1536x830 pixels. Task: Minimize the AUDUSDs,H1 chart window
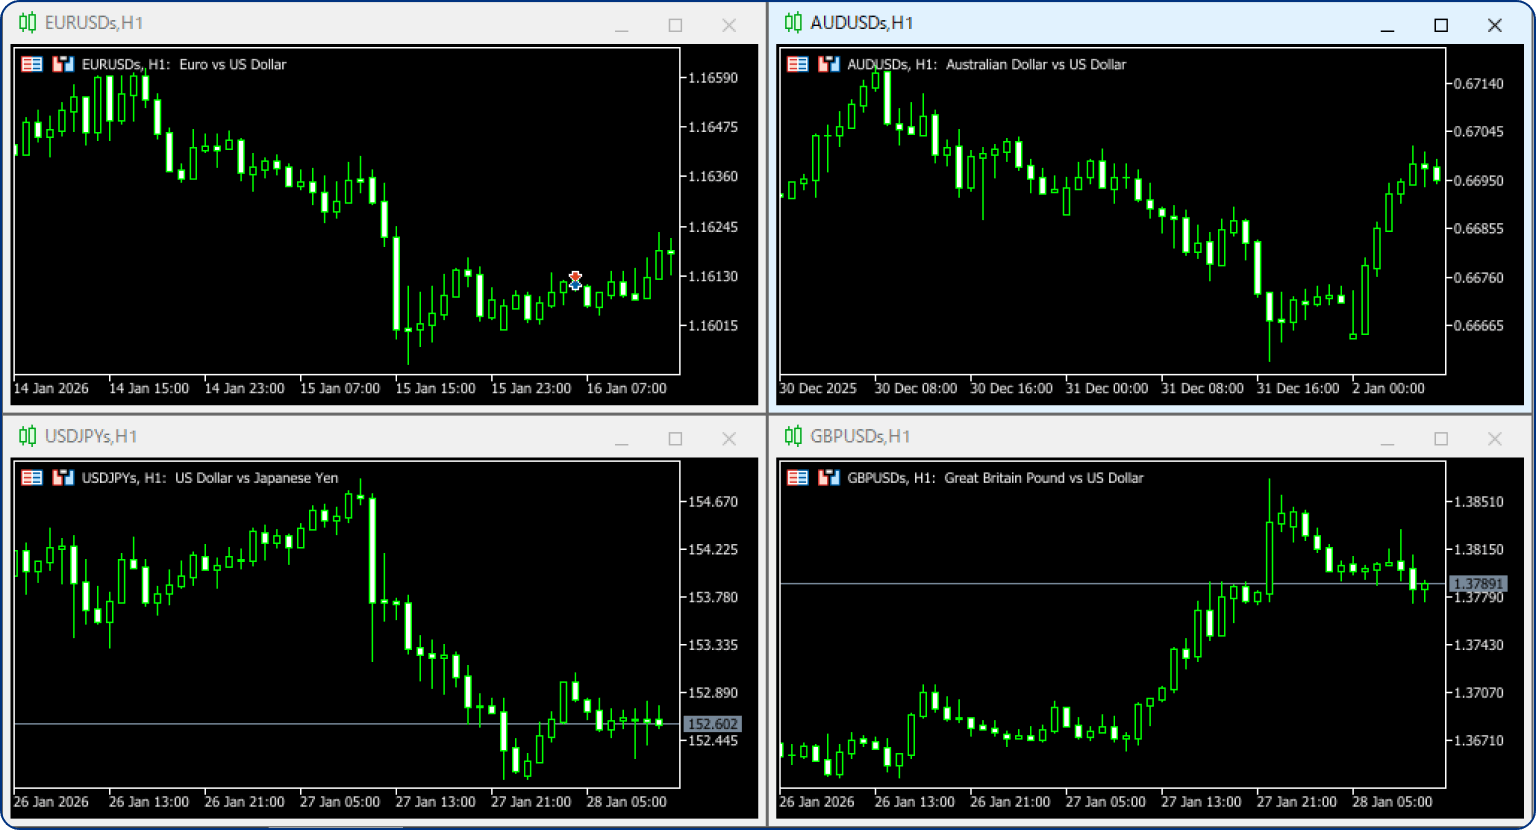[x=1387, y=25]
